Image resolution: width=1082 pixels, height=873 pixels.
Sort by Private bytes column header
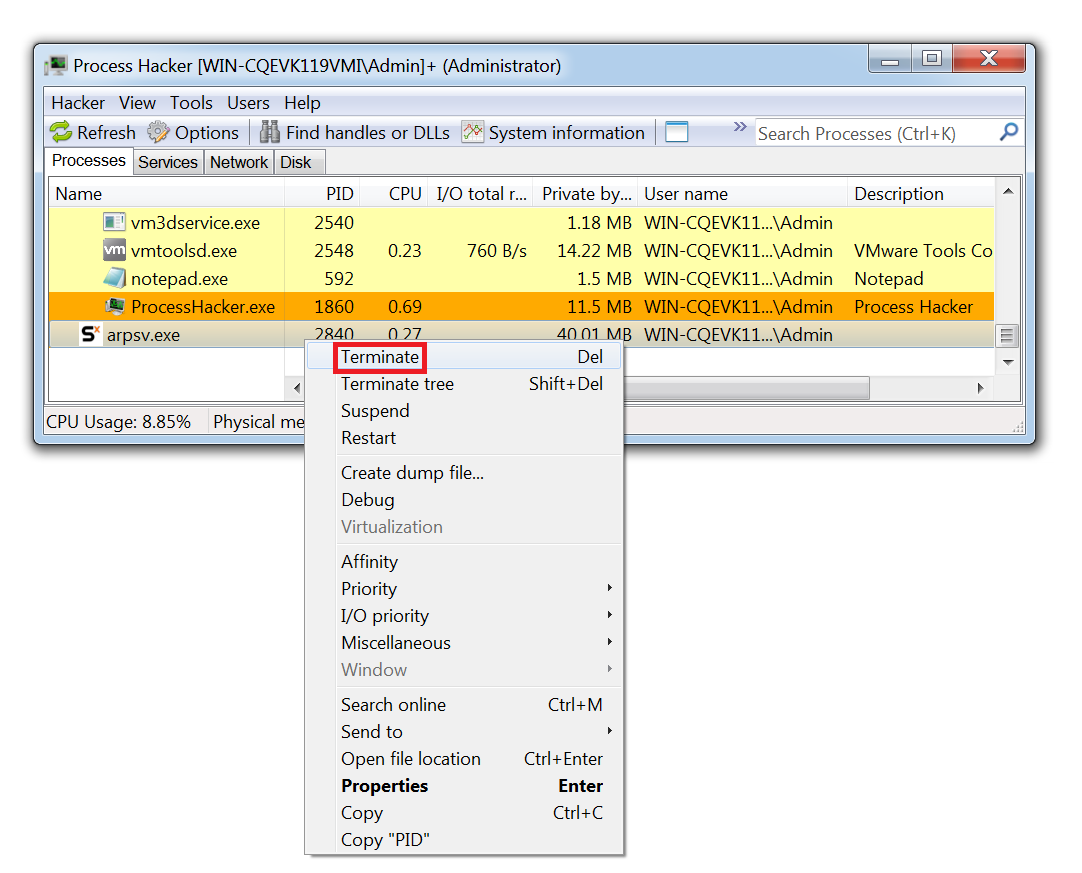[x=586, y=194]
